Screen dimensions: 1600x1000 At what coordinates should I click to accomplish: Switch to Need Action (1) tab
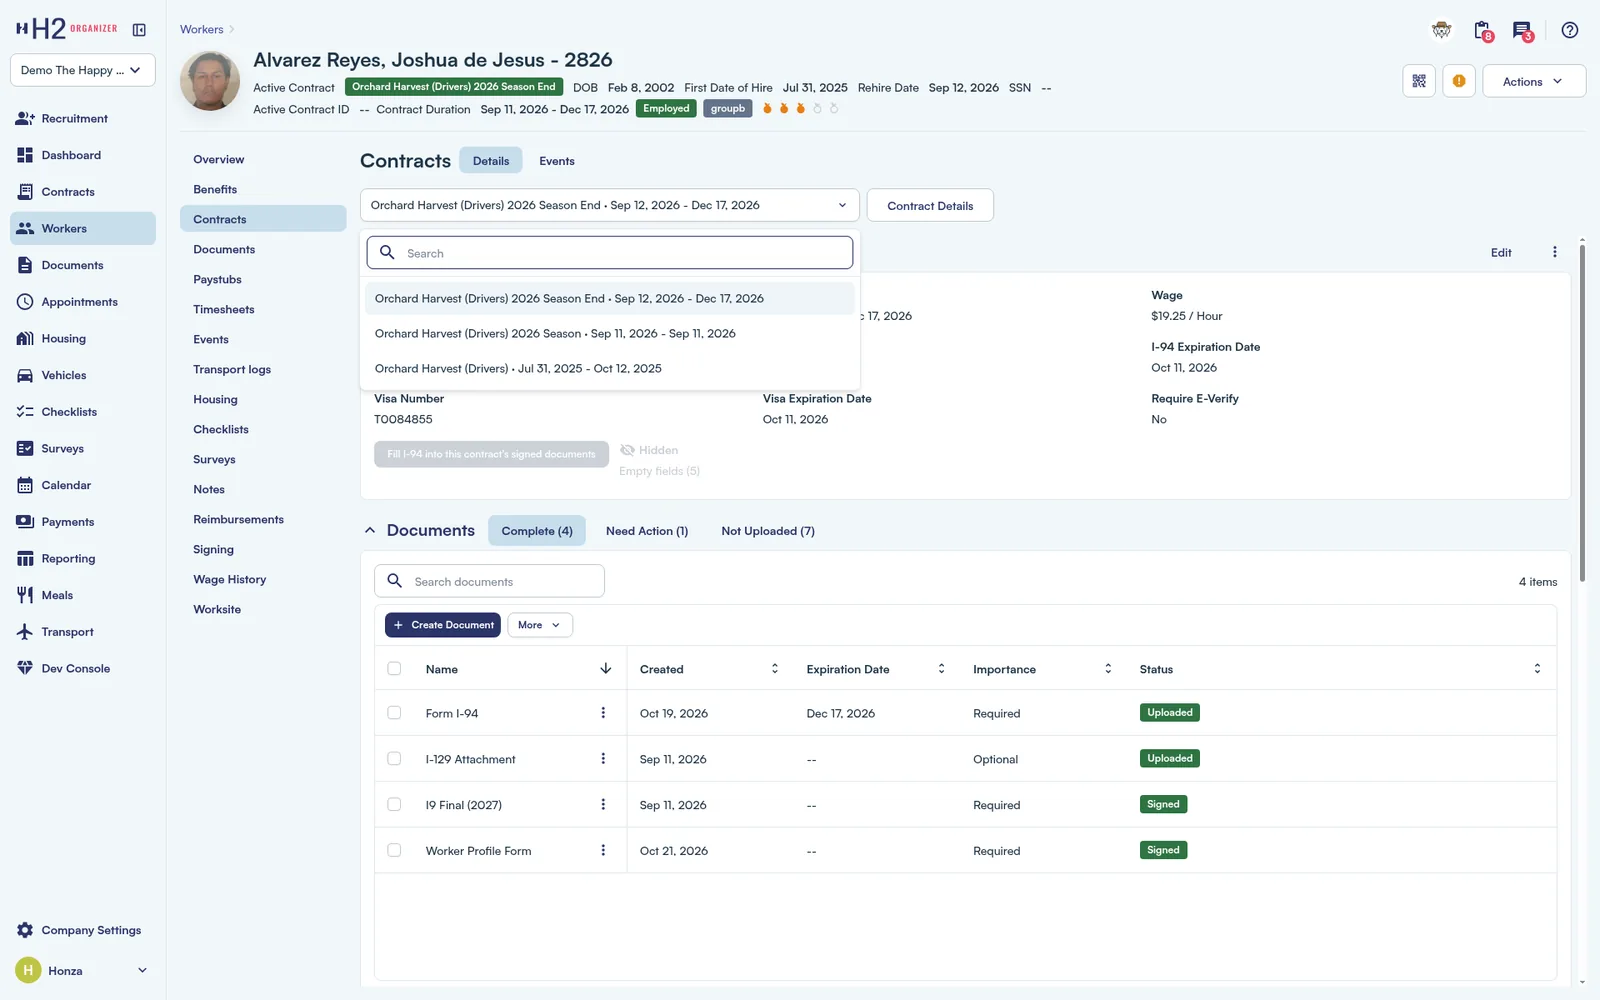647,531
